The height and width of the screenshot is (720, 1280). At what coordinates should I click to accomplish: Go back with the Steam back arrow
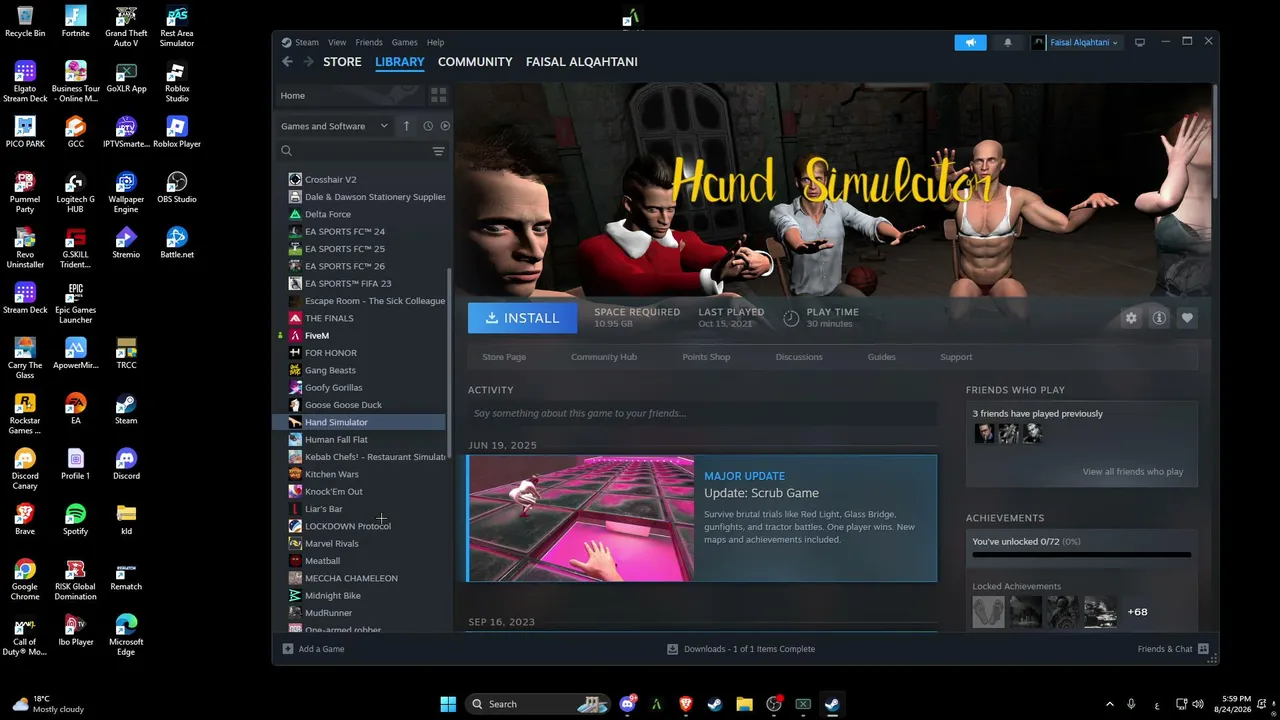coord(287,62)
